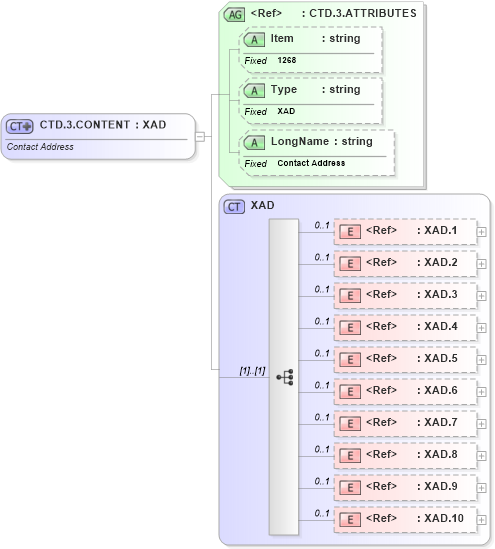
Task: Click the E icon of XAD.7
Action: 350,424
